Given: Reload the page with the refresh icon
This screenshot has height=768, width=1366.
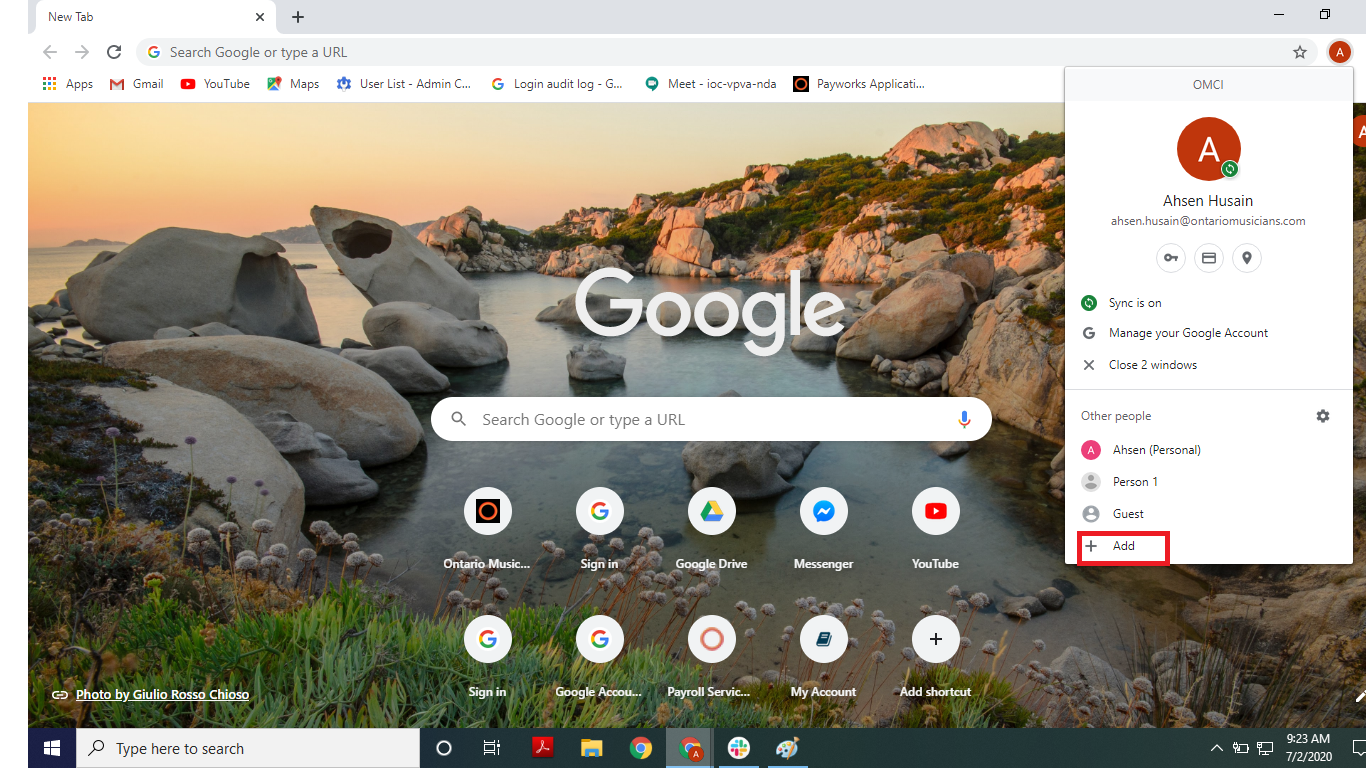Looking at the screenshot, I should click(114, 52).
